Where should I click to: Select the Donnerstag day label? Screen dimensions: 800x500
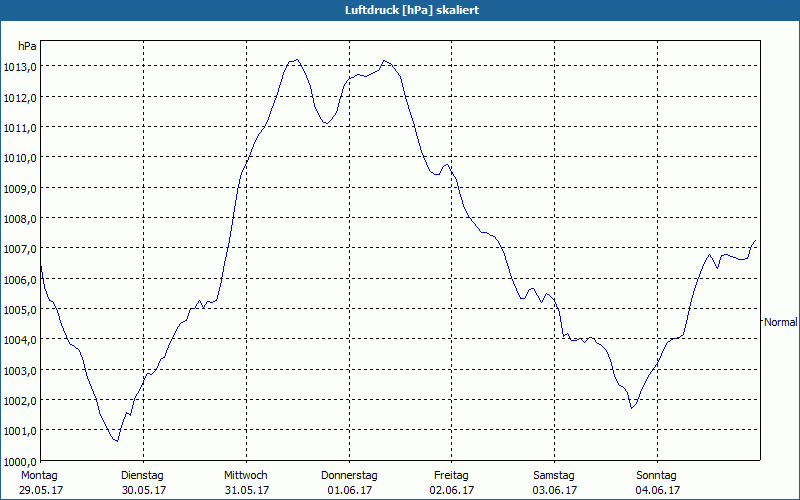[349, 476]
